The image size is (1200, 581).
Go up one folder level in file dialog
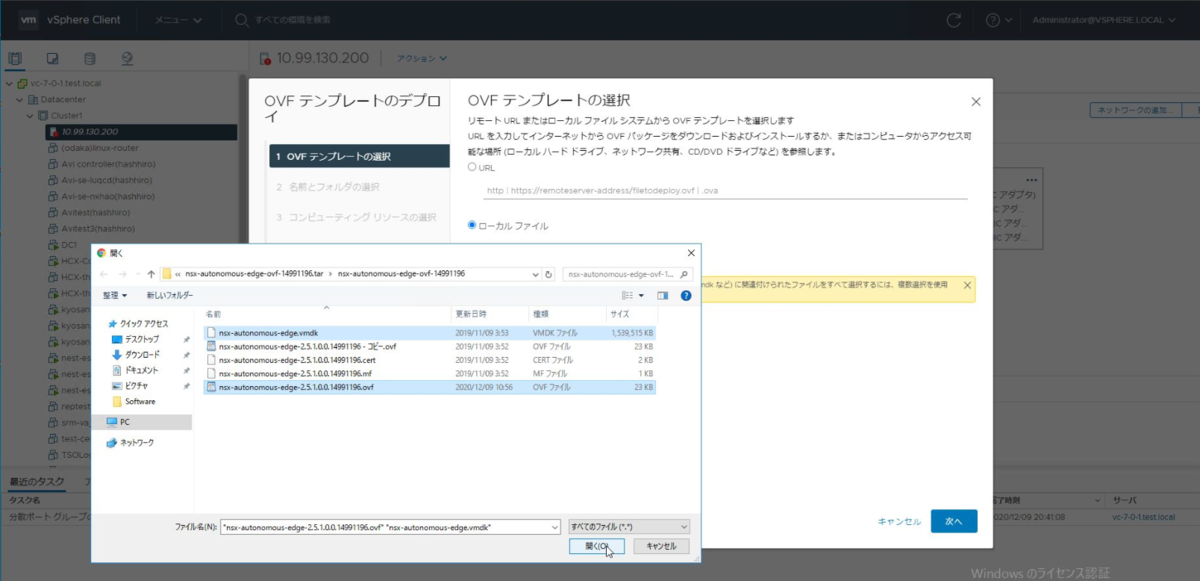tap(151, 274)
